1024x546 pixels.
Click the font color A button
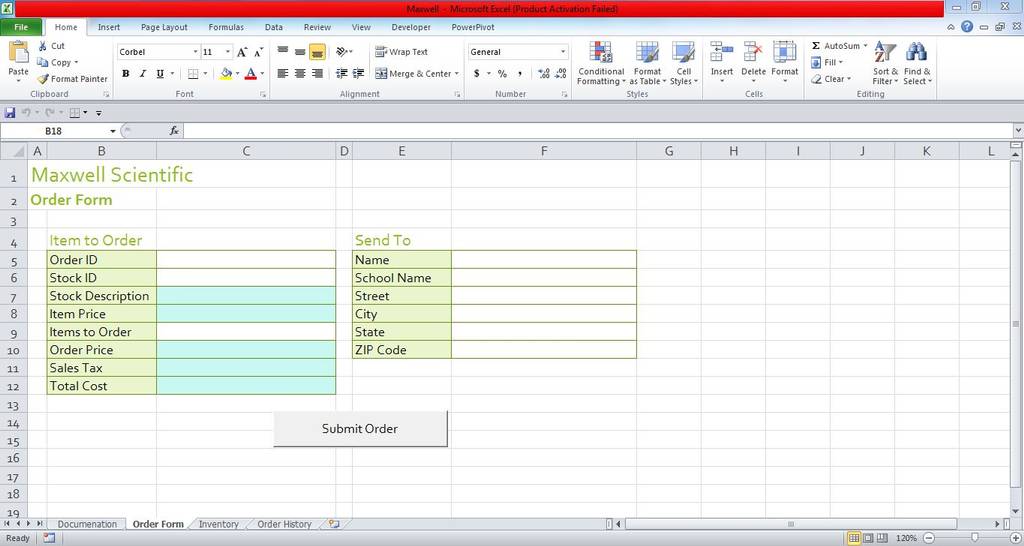(250, 74)
